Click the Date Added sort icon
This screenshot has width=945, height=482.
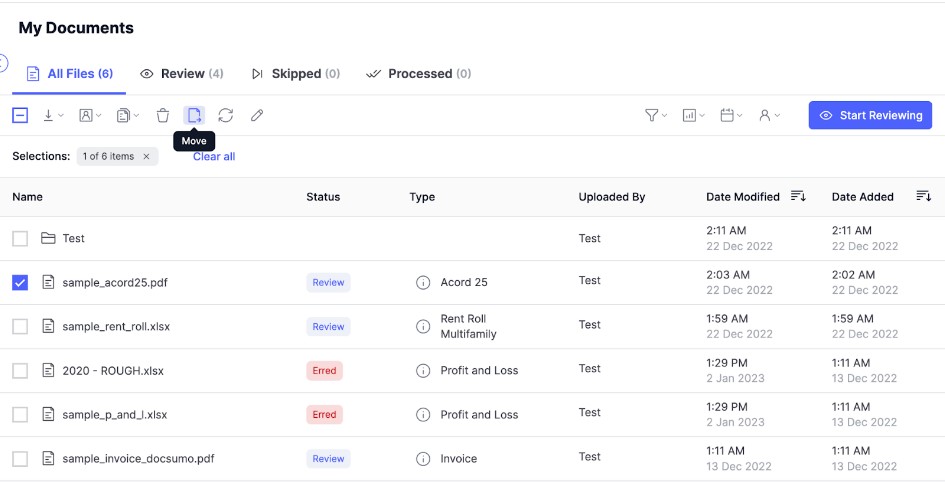[x=923, y=196]
